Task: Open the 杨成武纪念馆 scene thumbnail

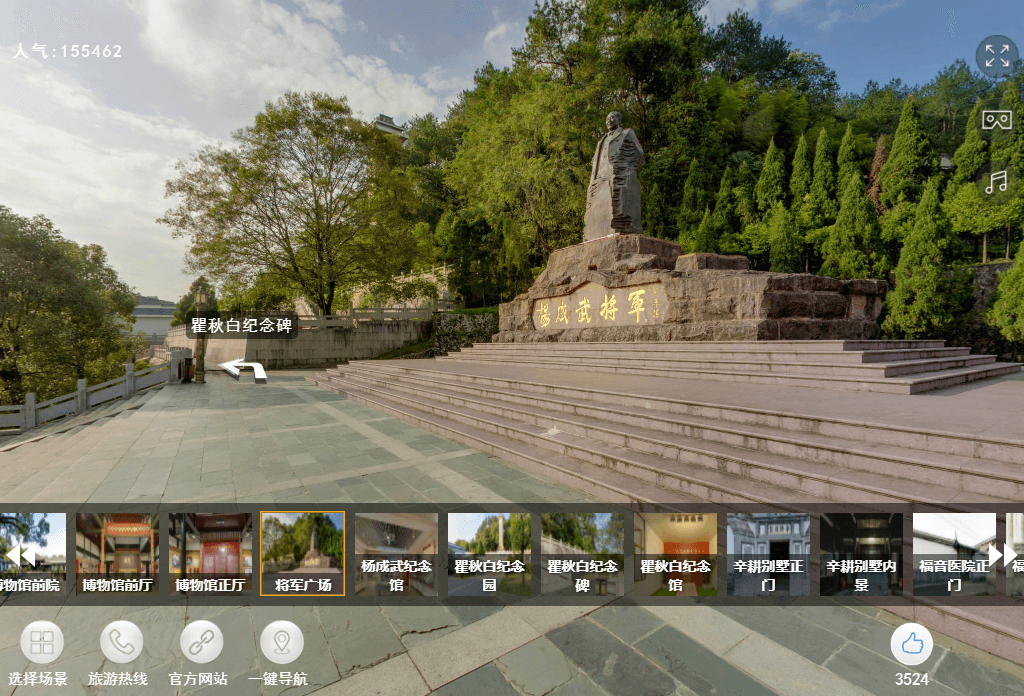Action: click(396, 554)
